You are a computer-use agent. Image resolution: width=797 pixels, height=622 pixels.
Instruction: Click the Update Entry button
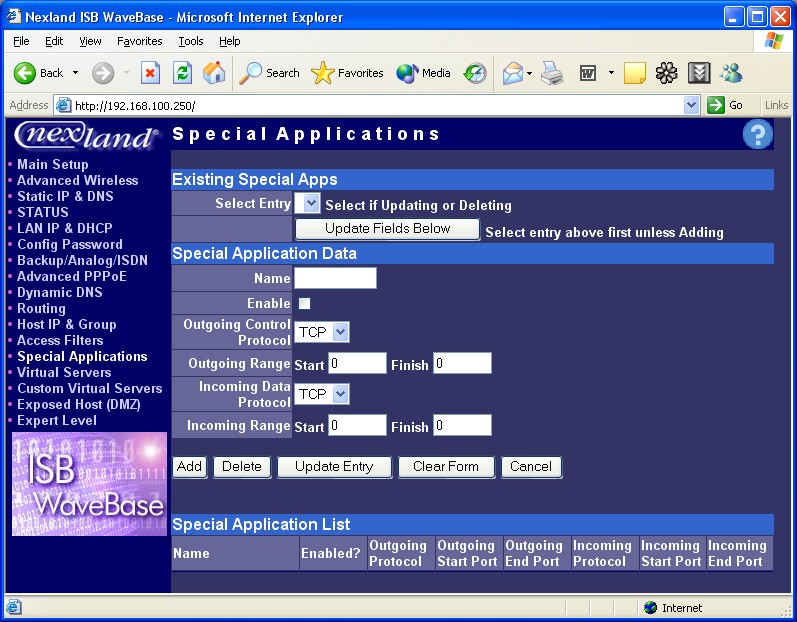334,466
